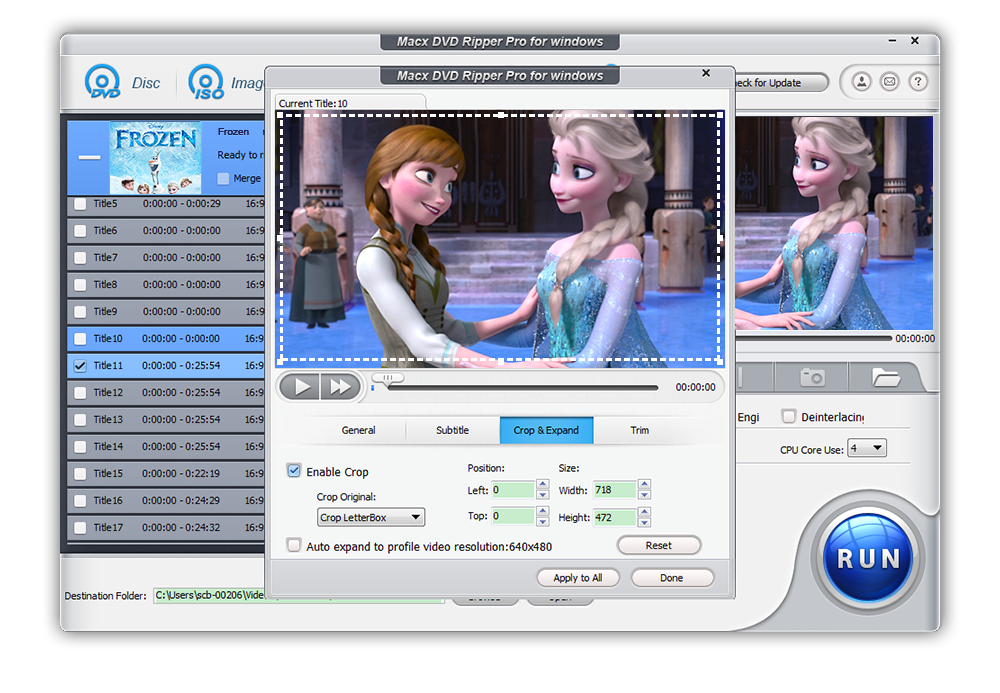Image resolution: width=1000 pixels, height=693 pixels.
Task: Click the top-center crop handle on preview
Action: (501, 115)
